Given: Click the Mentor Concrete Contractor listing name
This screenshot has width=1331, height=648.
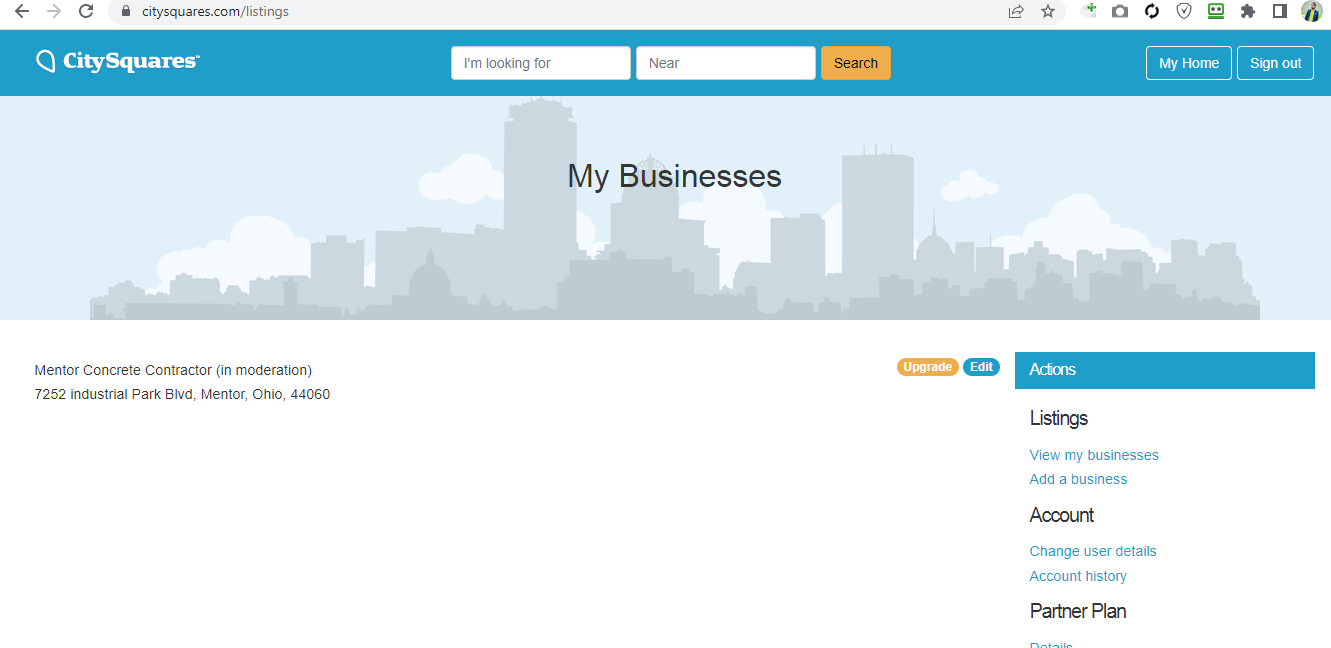Looking at the screenshot, I should pos(173,370).
